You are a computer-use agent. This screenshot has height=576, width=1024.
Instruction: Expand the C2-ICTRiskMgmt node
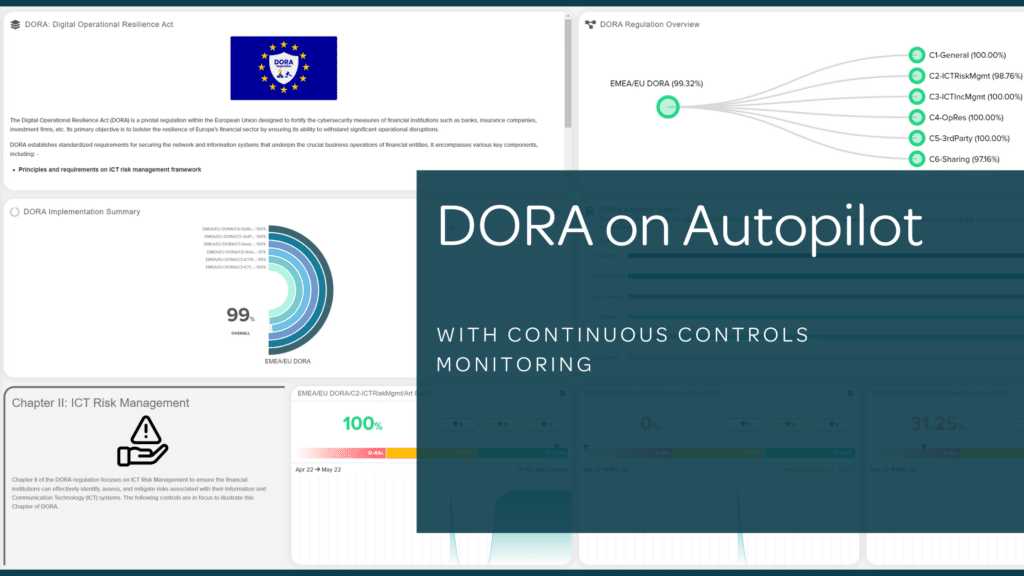[916, 74]
